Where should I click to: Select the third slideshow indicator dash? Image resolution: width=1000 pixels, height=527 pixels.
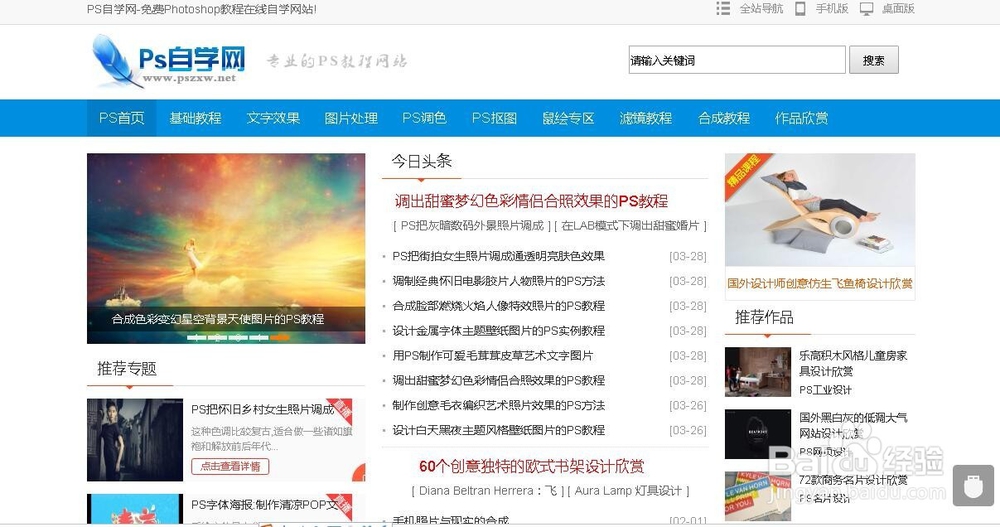click(x=238, y=337)
